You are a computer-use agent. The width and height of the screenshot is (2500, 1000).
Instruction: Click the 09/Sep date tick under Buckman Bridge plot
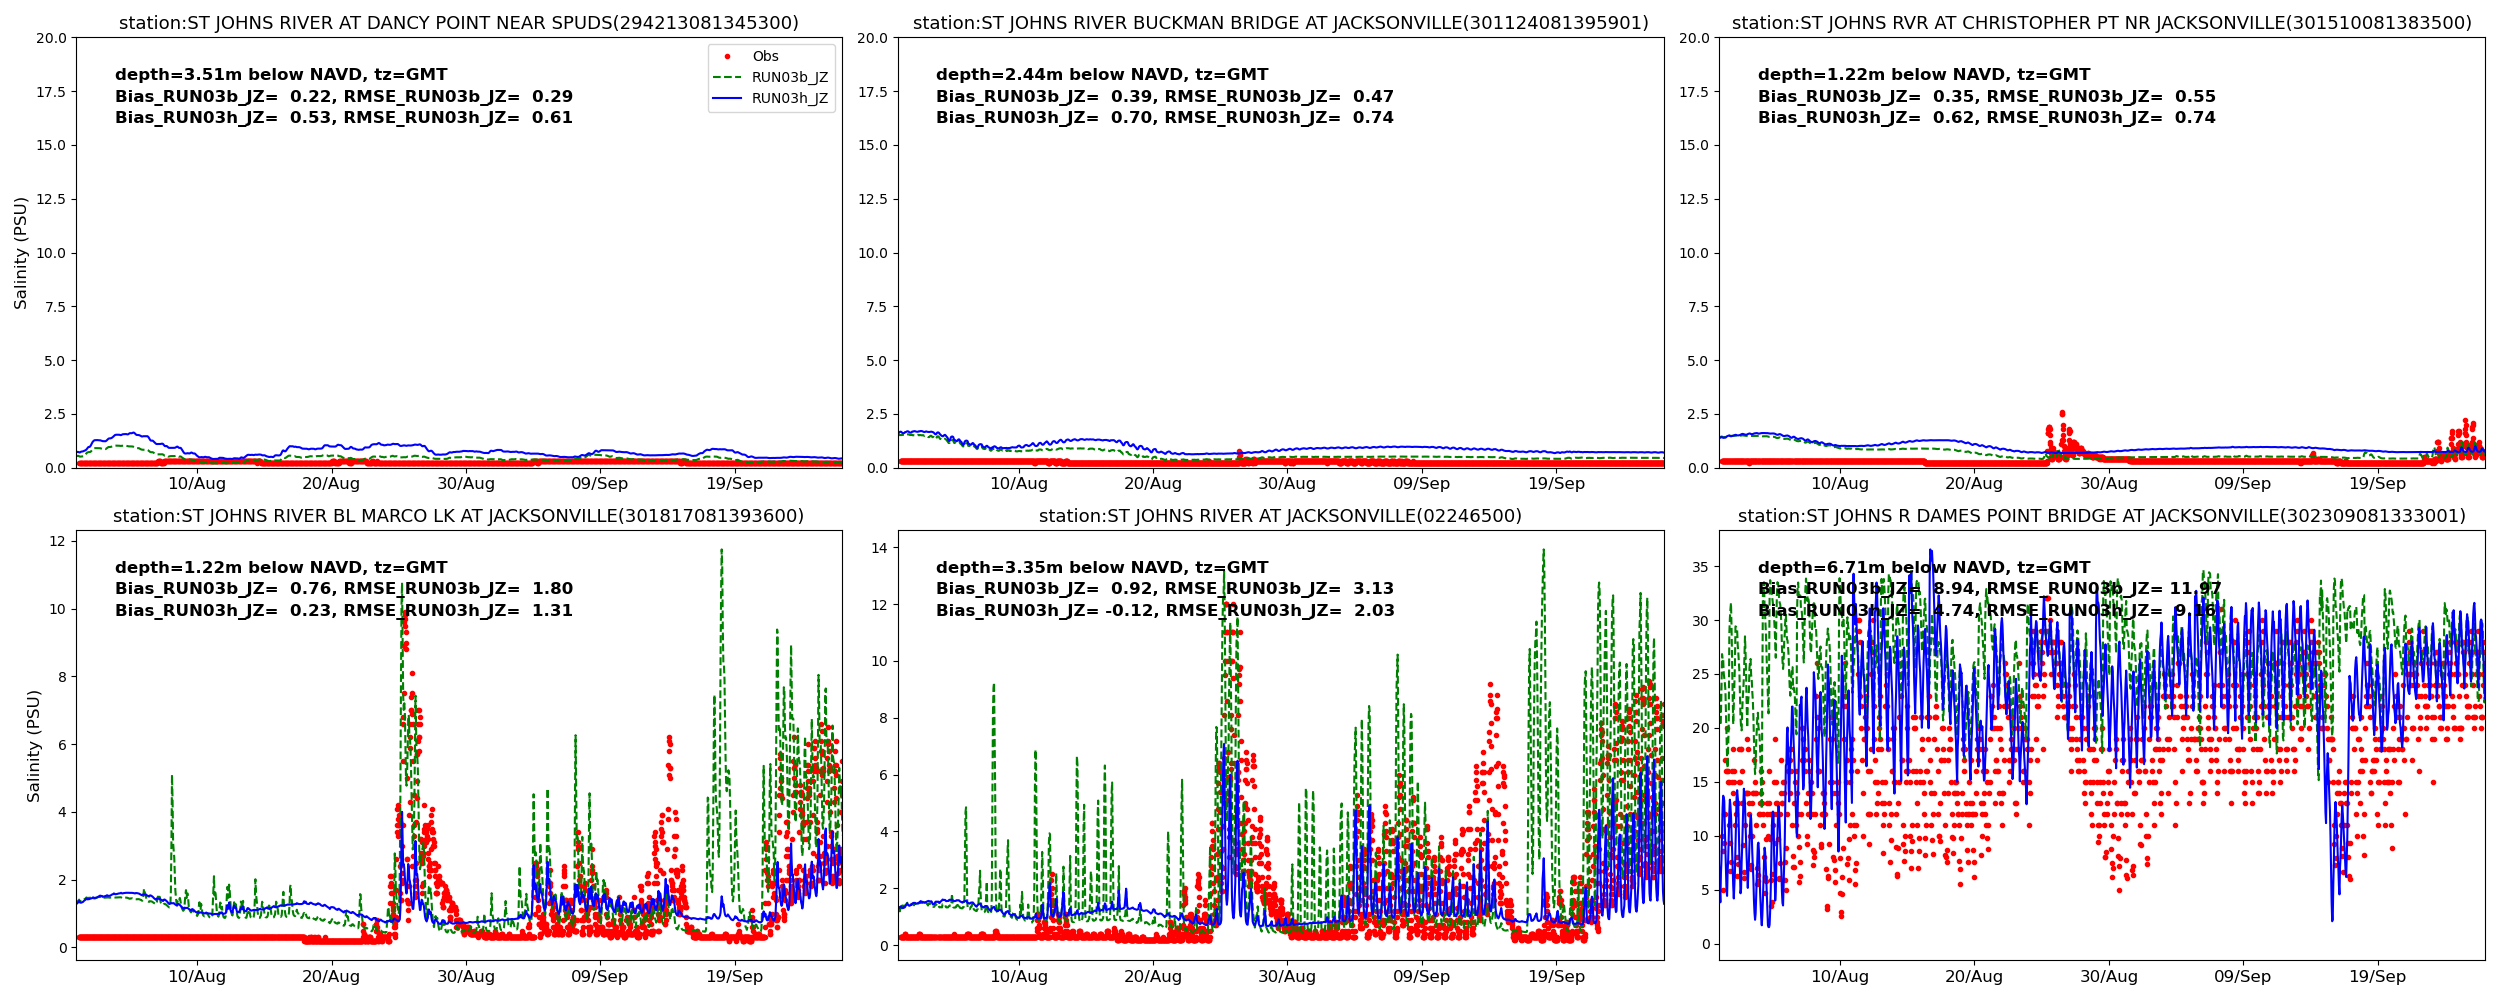[1421, 484]
